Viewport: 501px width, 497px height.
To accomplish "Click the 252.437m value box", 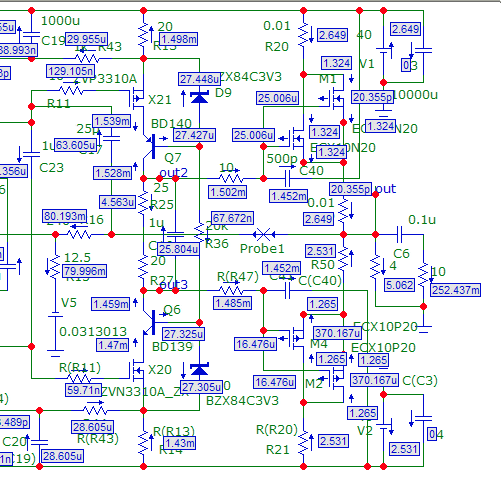I will tap(455, 290).
